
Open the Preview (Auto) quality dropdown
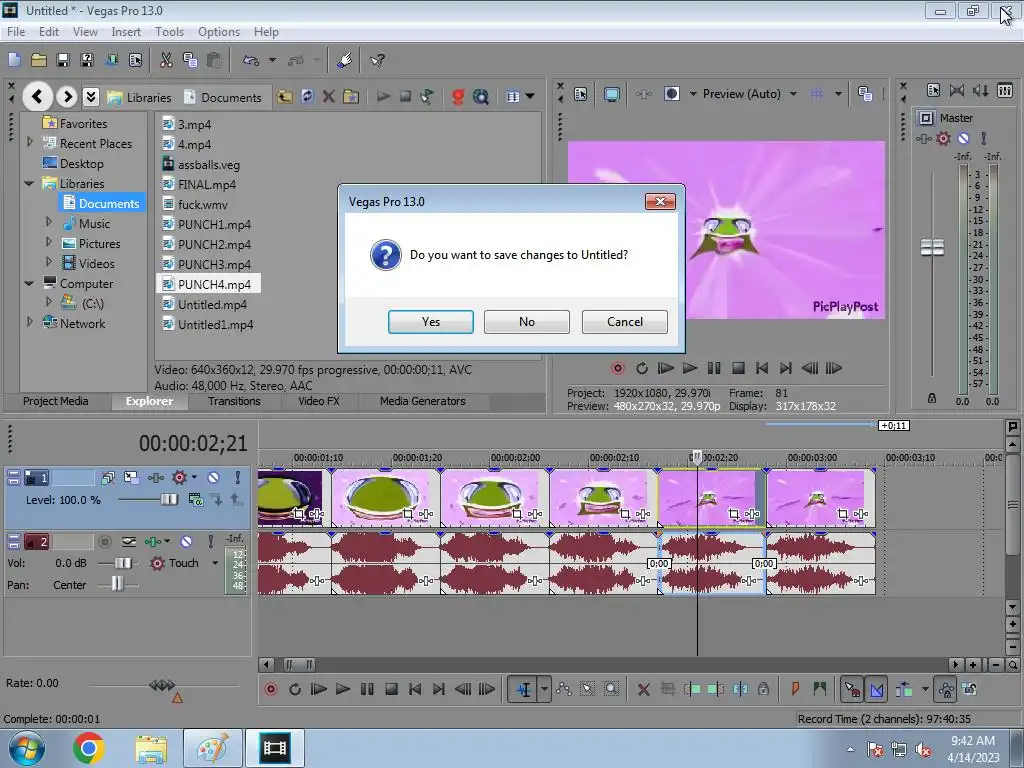[793, 94]
